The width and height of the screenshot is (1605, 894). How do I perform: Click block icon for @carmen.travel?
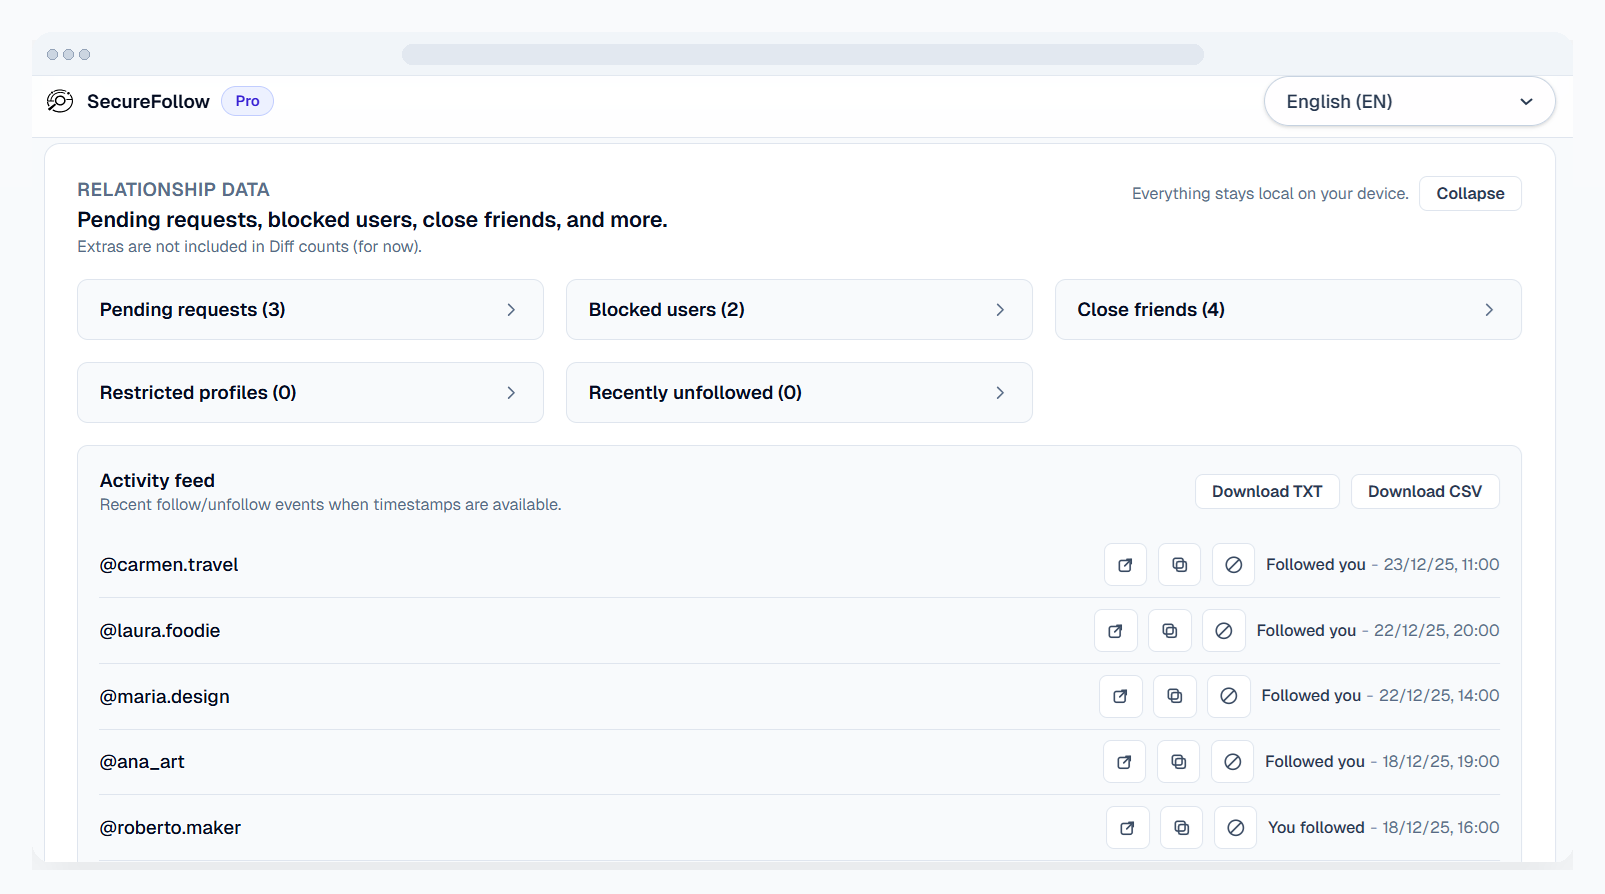1233,565
